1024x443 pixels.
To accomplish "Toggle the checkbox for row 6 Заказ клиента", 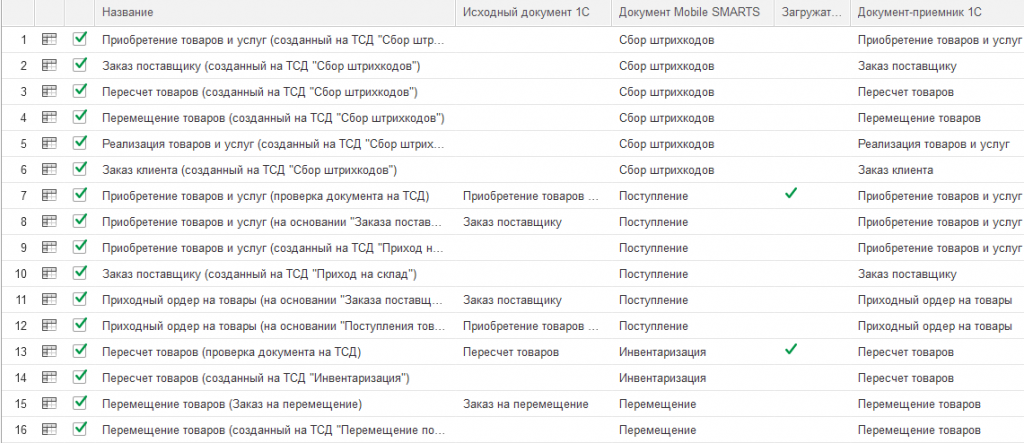I will (80, 169).
